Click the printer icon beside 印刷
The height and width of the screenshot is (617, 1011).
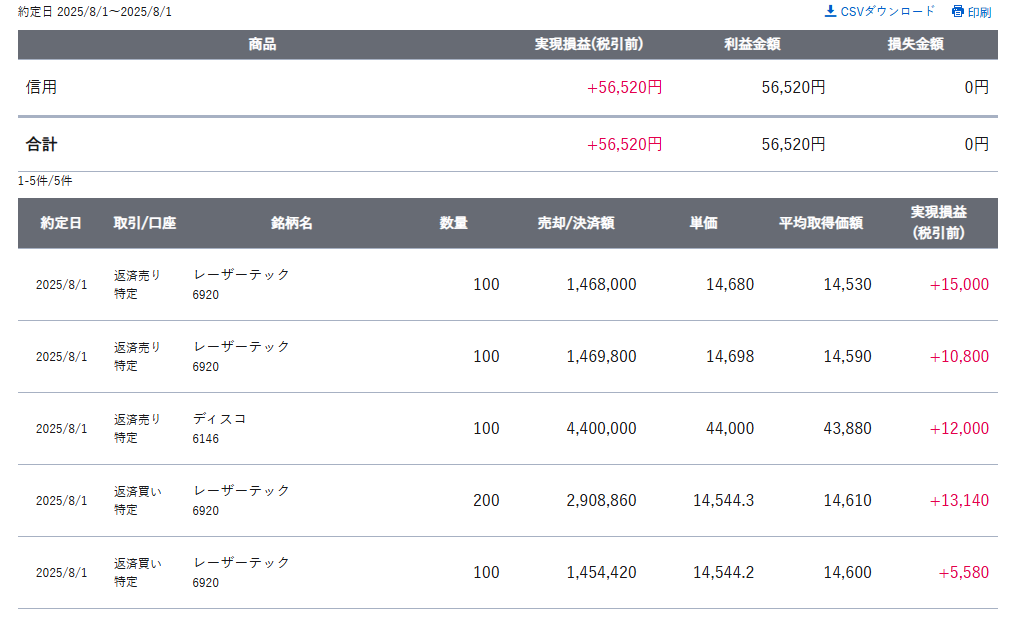957,12
